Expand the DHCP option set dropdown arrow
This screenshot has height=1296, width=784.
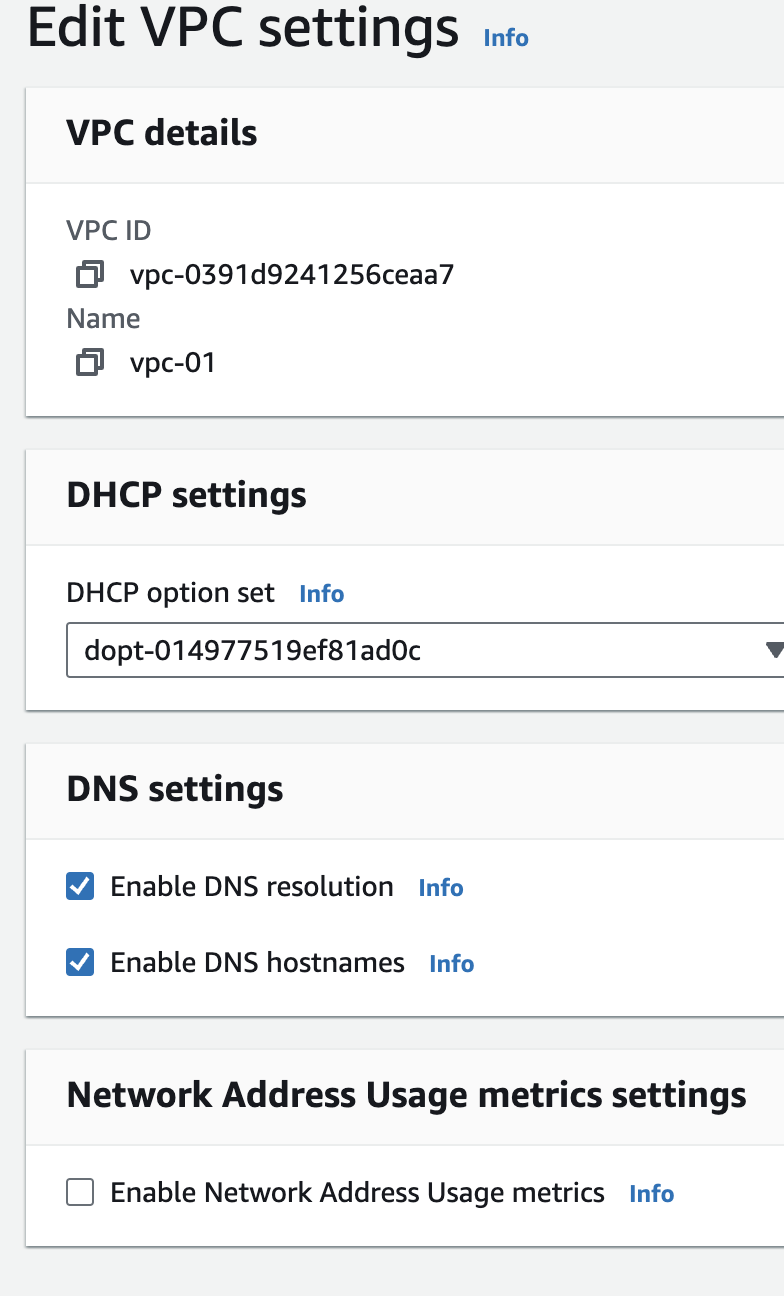click(773, 651)
